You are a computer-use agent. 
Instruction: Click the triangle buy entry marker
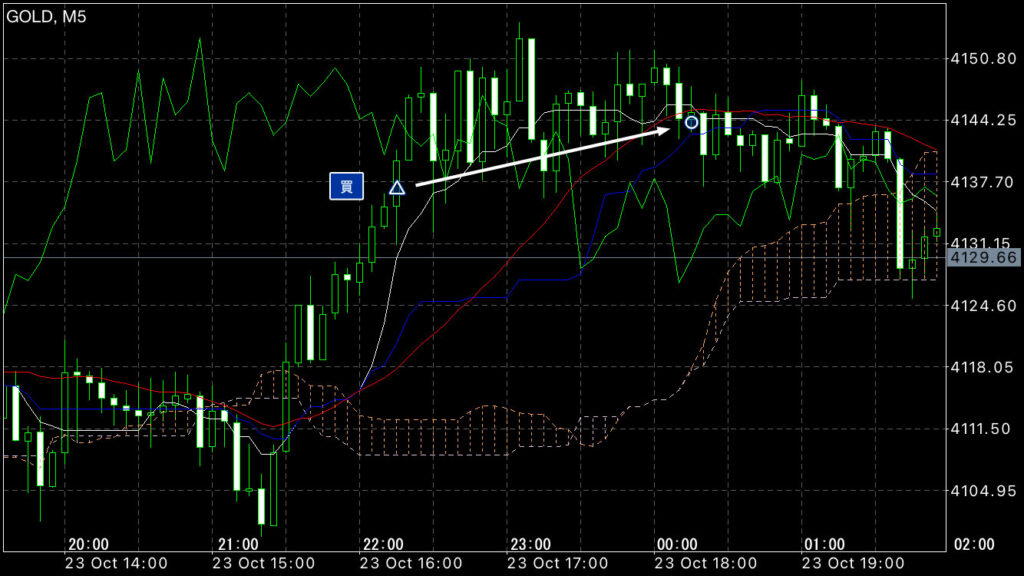coord(397,187)
